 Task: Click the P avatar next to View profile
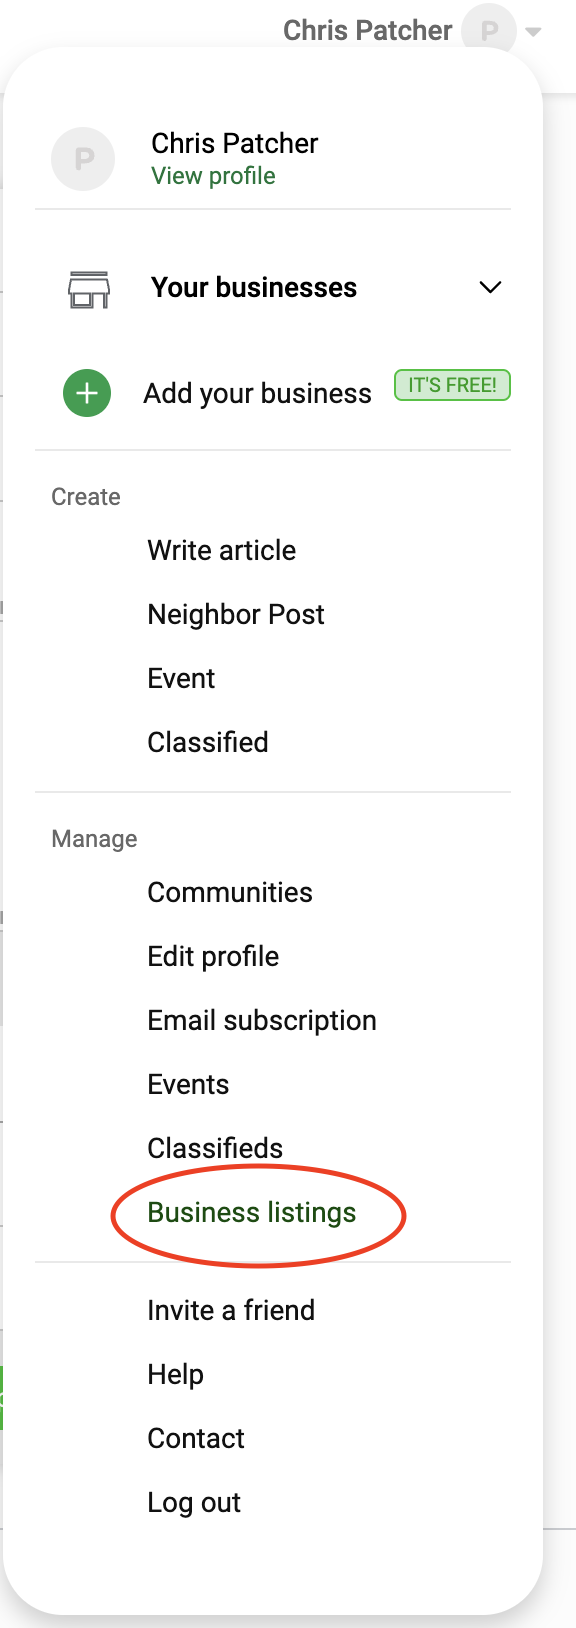(x=84, y=158)
